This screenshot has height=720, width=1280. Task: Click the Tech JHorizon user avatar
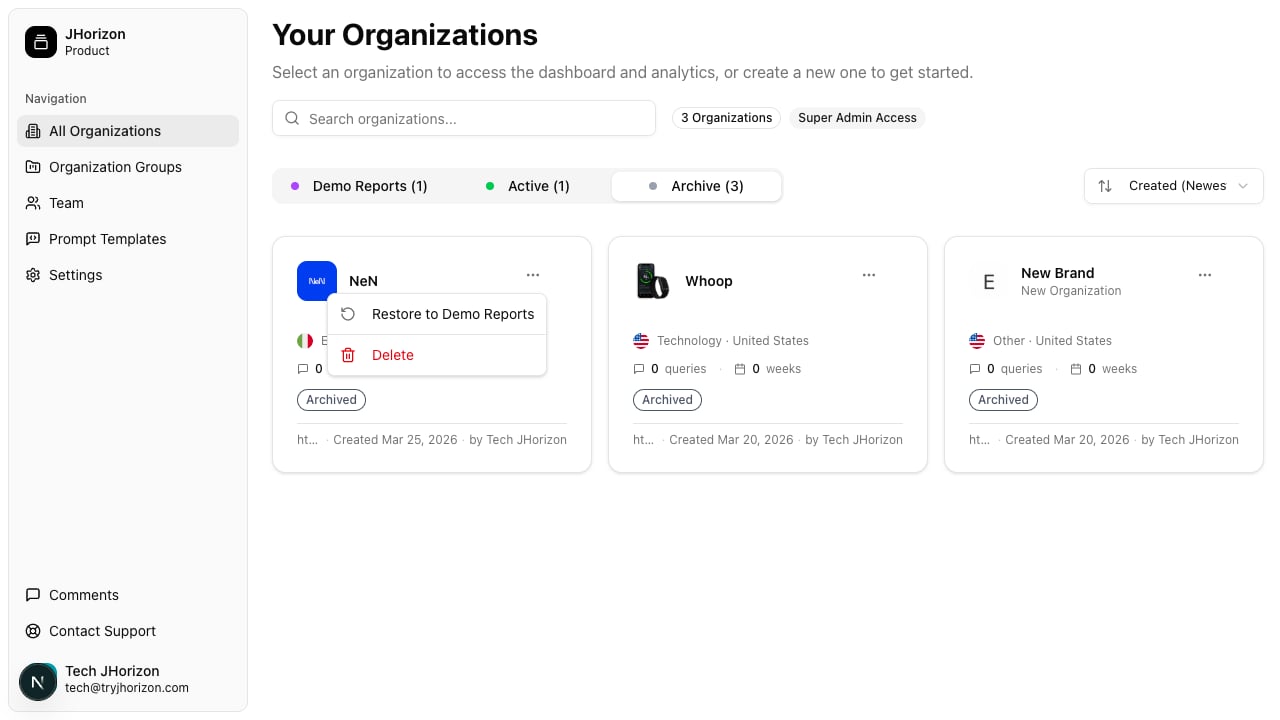[38, 681]
